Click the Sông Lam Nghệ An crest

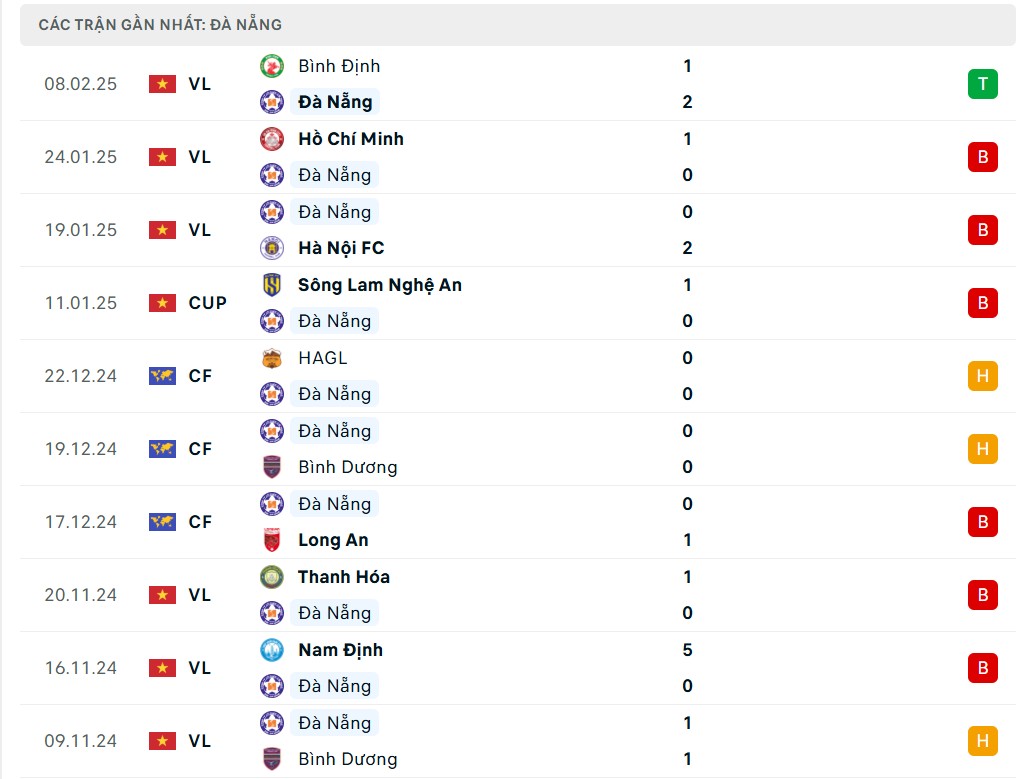(271, 285)
